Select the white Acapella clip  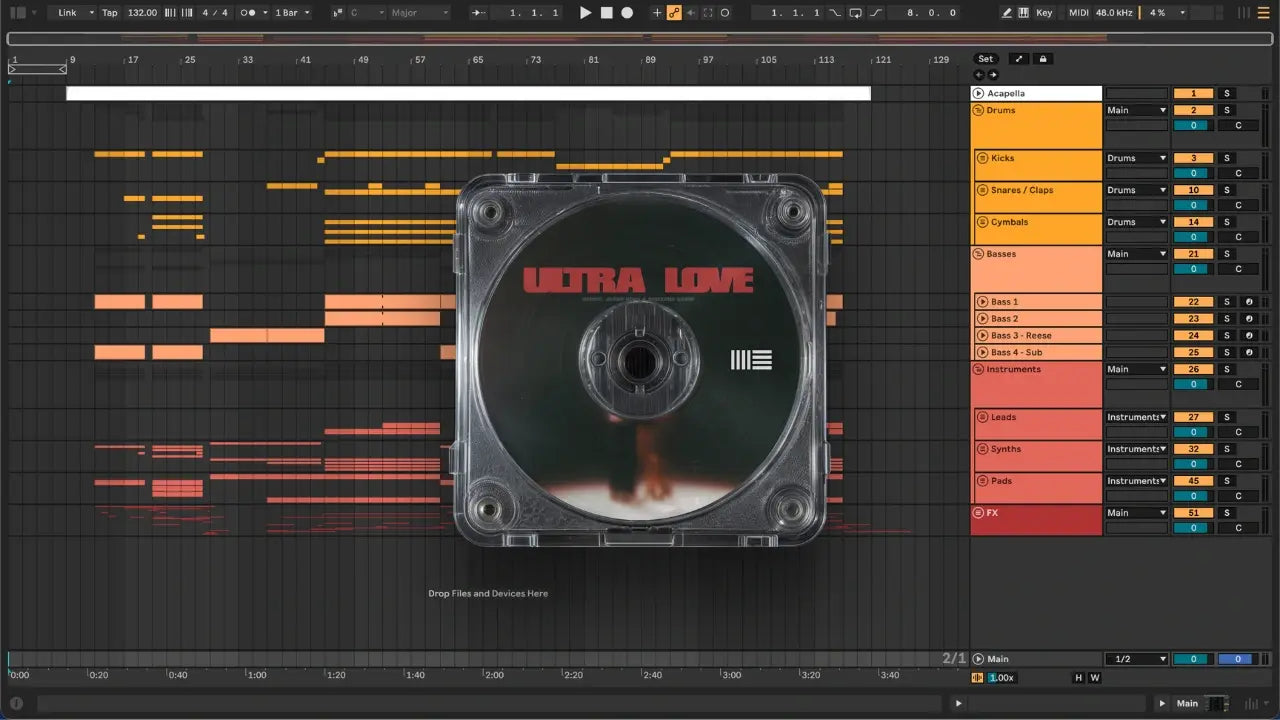click(468, 93)
